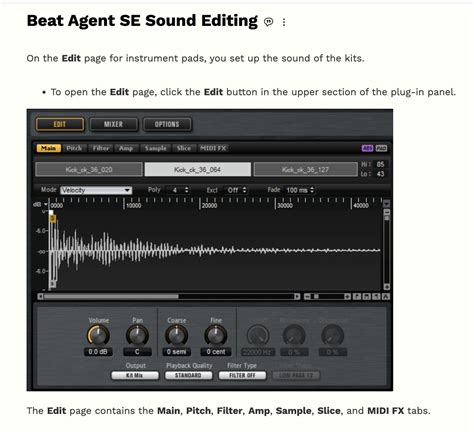Open the dB scale dropdown arrow

point(46,204)
